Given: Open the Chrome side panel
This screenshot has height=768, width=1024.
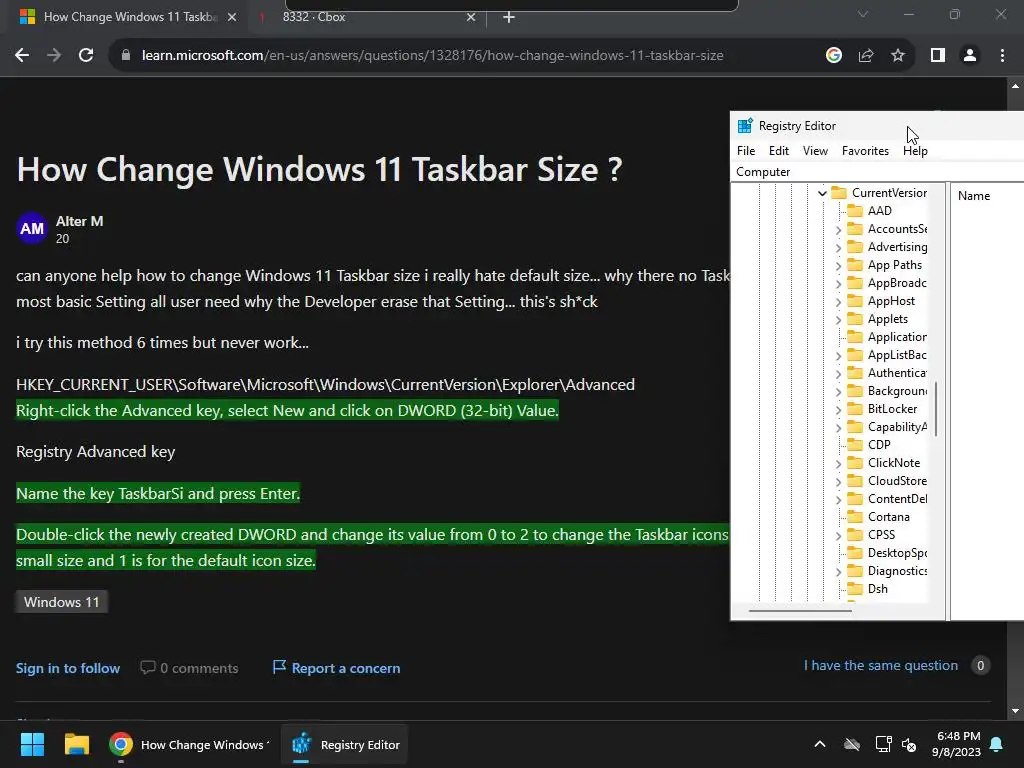Looking at the screenshot, I should pyautogui.click(x=938, y=56).
